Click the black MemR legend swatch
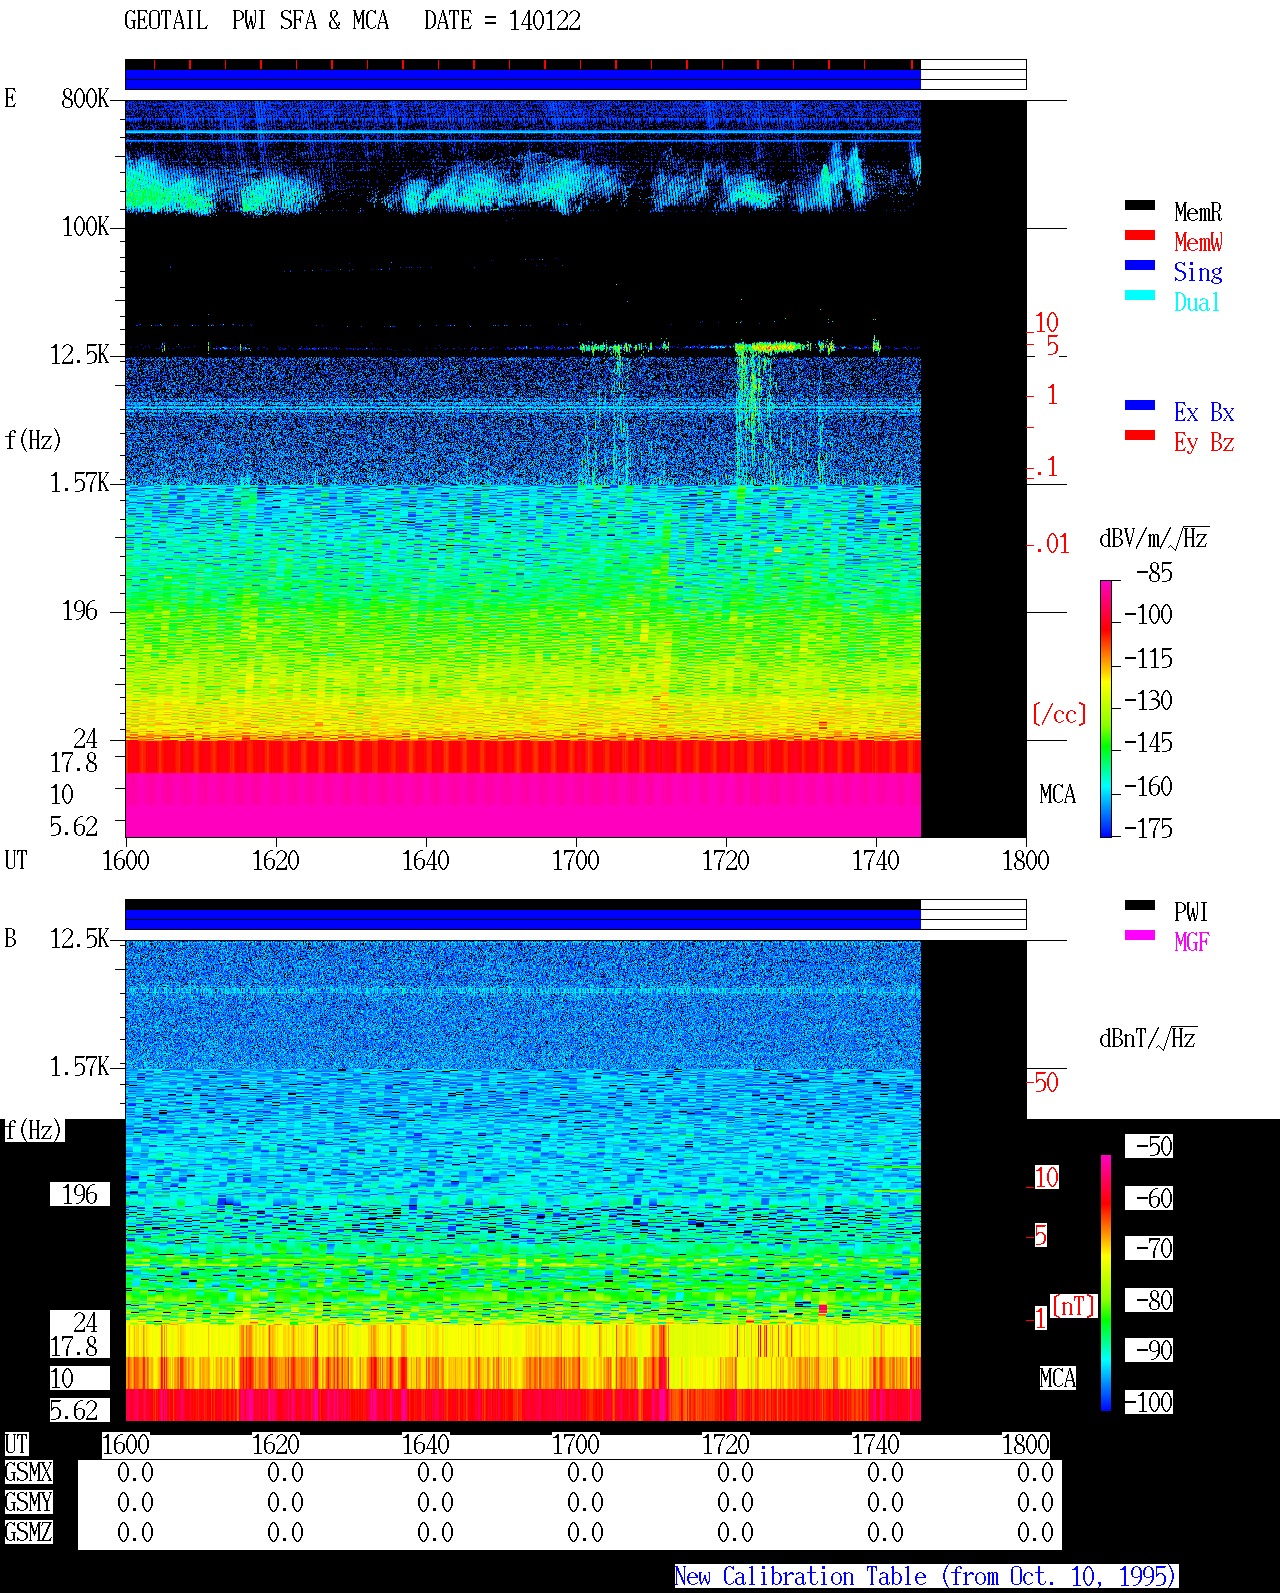The width and height of the screenshot is (1280, 1593). tap(1140, 206)
